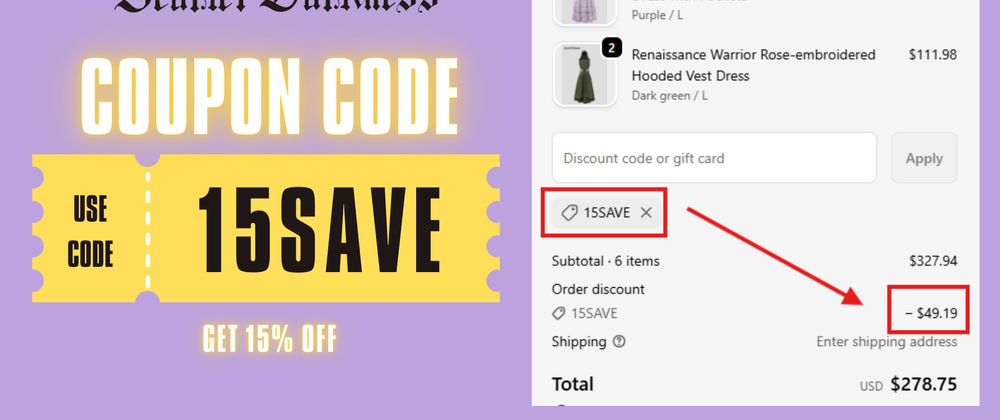The height and width of the screenshot is (420, 1000).
Task: Click the gothic store logo at top
Action: [x=276, y=6]
